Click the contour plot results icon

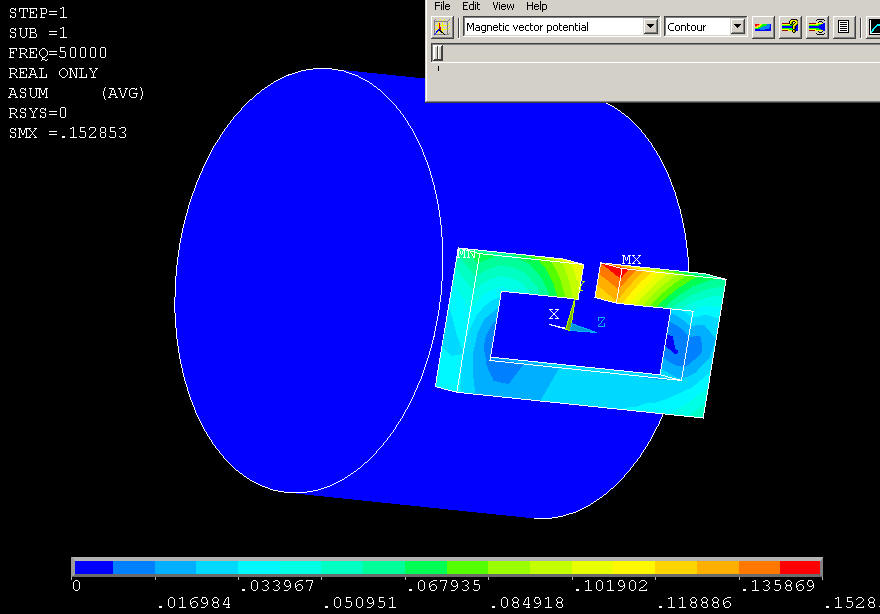(x=763, y=27)
